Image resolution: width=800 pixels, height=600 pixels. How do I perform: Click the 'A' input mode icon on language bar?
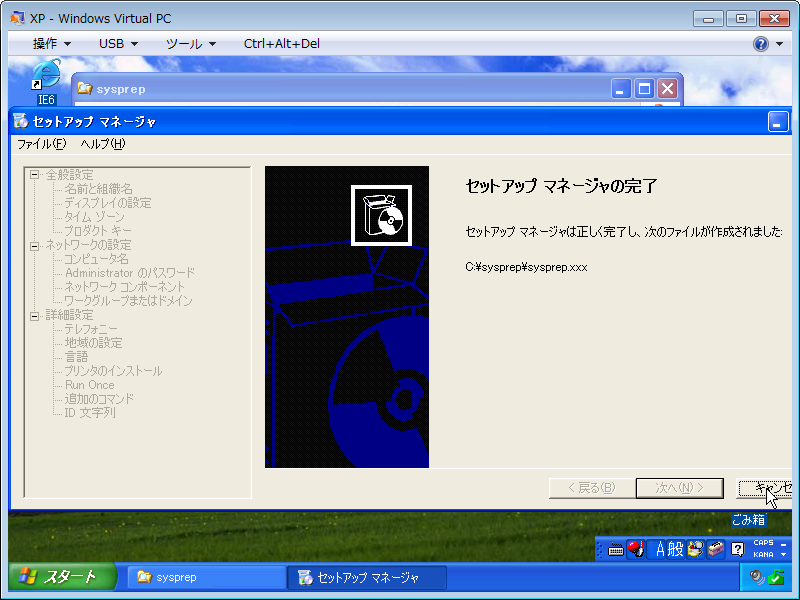(x=660, y=549)
